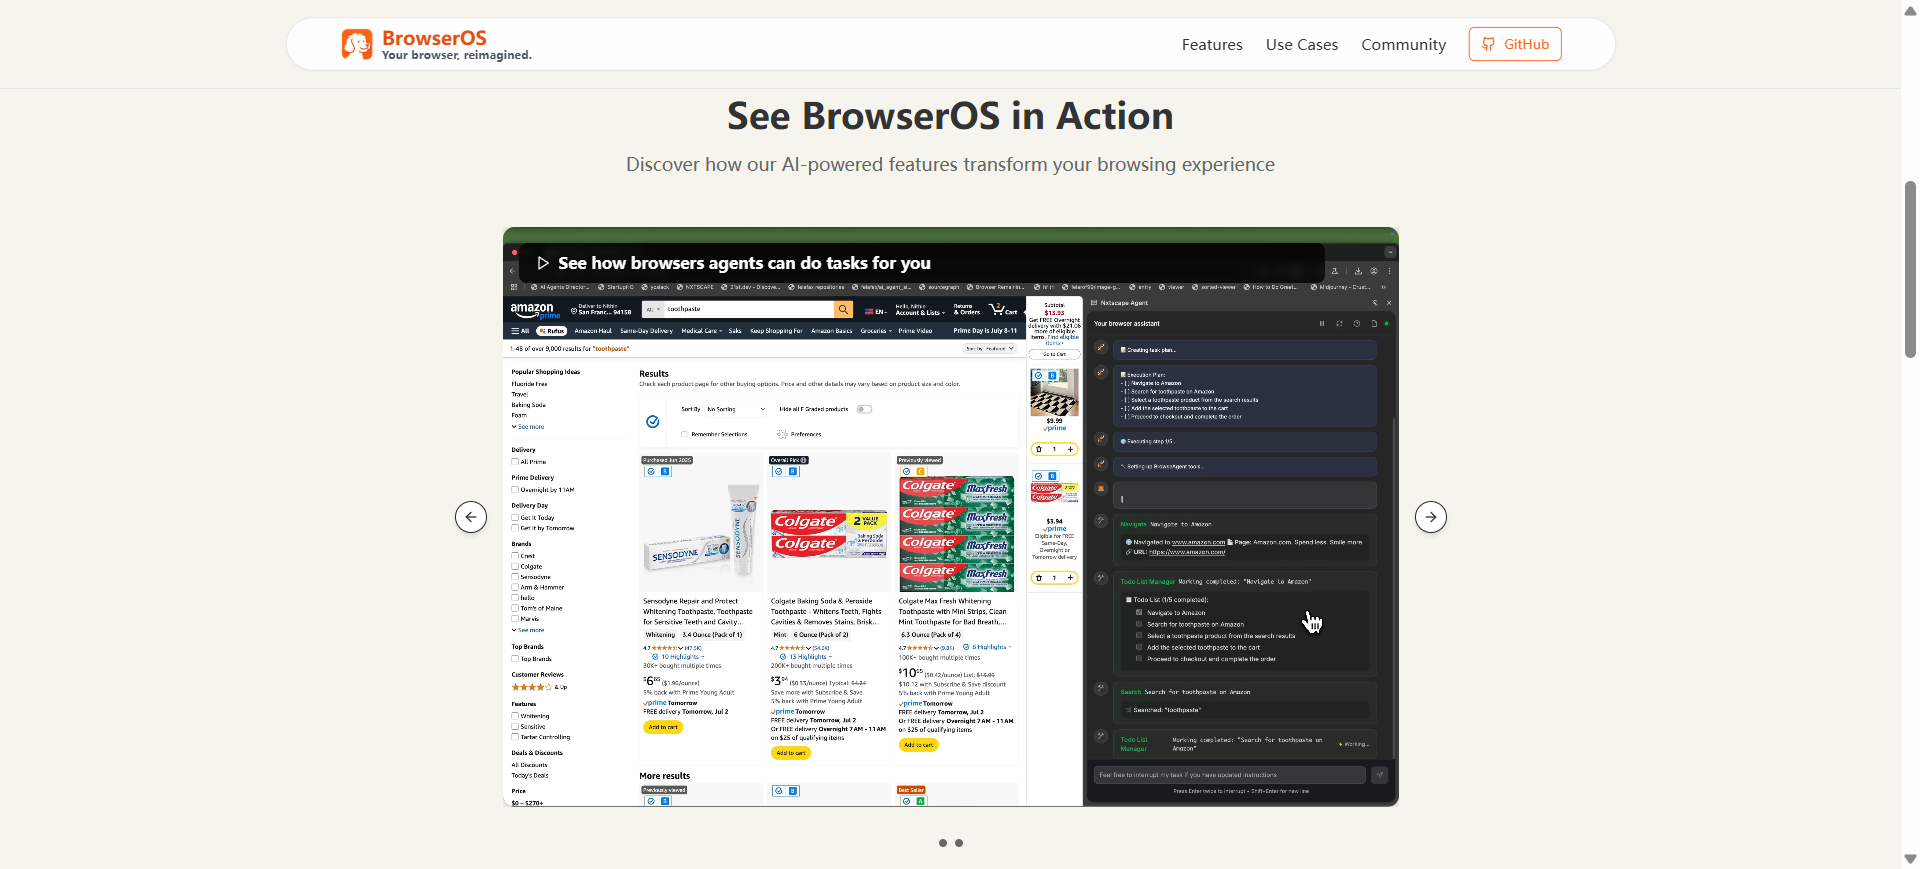Filter by four stars & Up reviews

539,687
